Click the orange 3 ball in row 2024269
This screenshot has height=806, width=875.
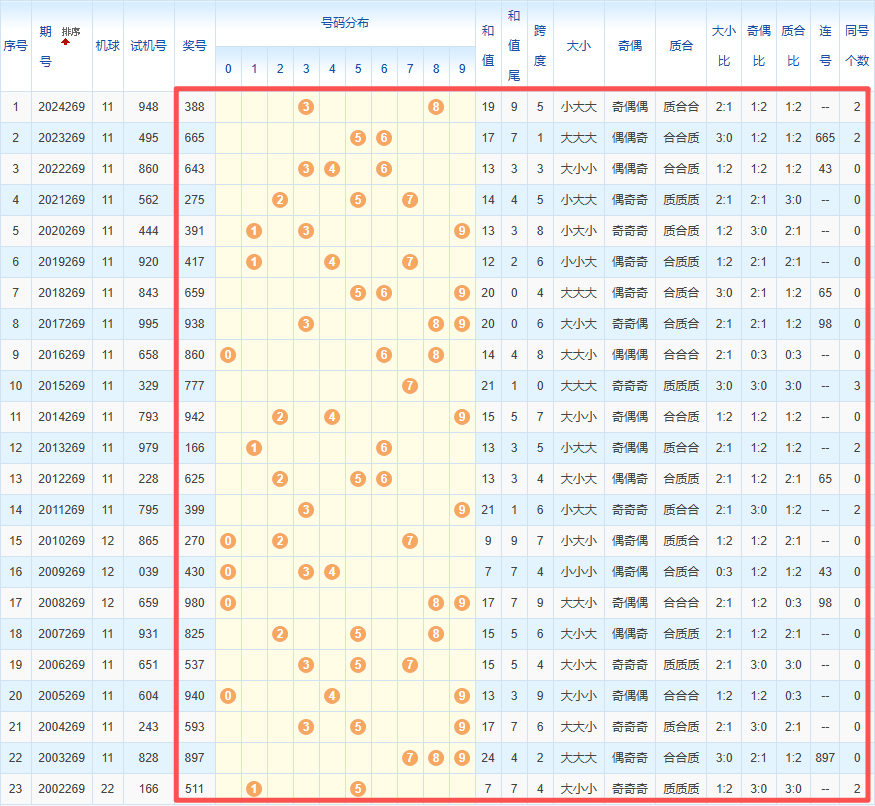(x=306, y=107)
